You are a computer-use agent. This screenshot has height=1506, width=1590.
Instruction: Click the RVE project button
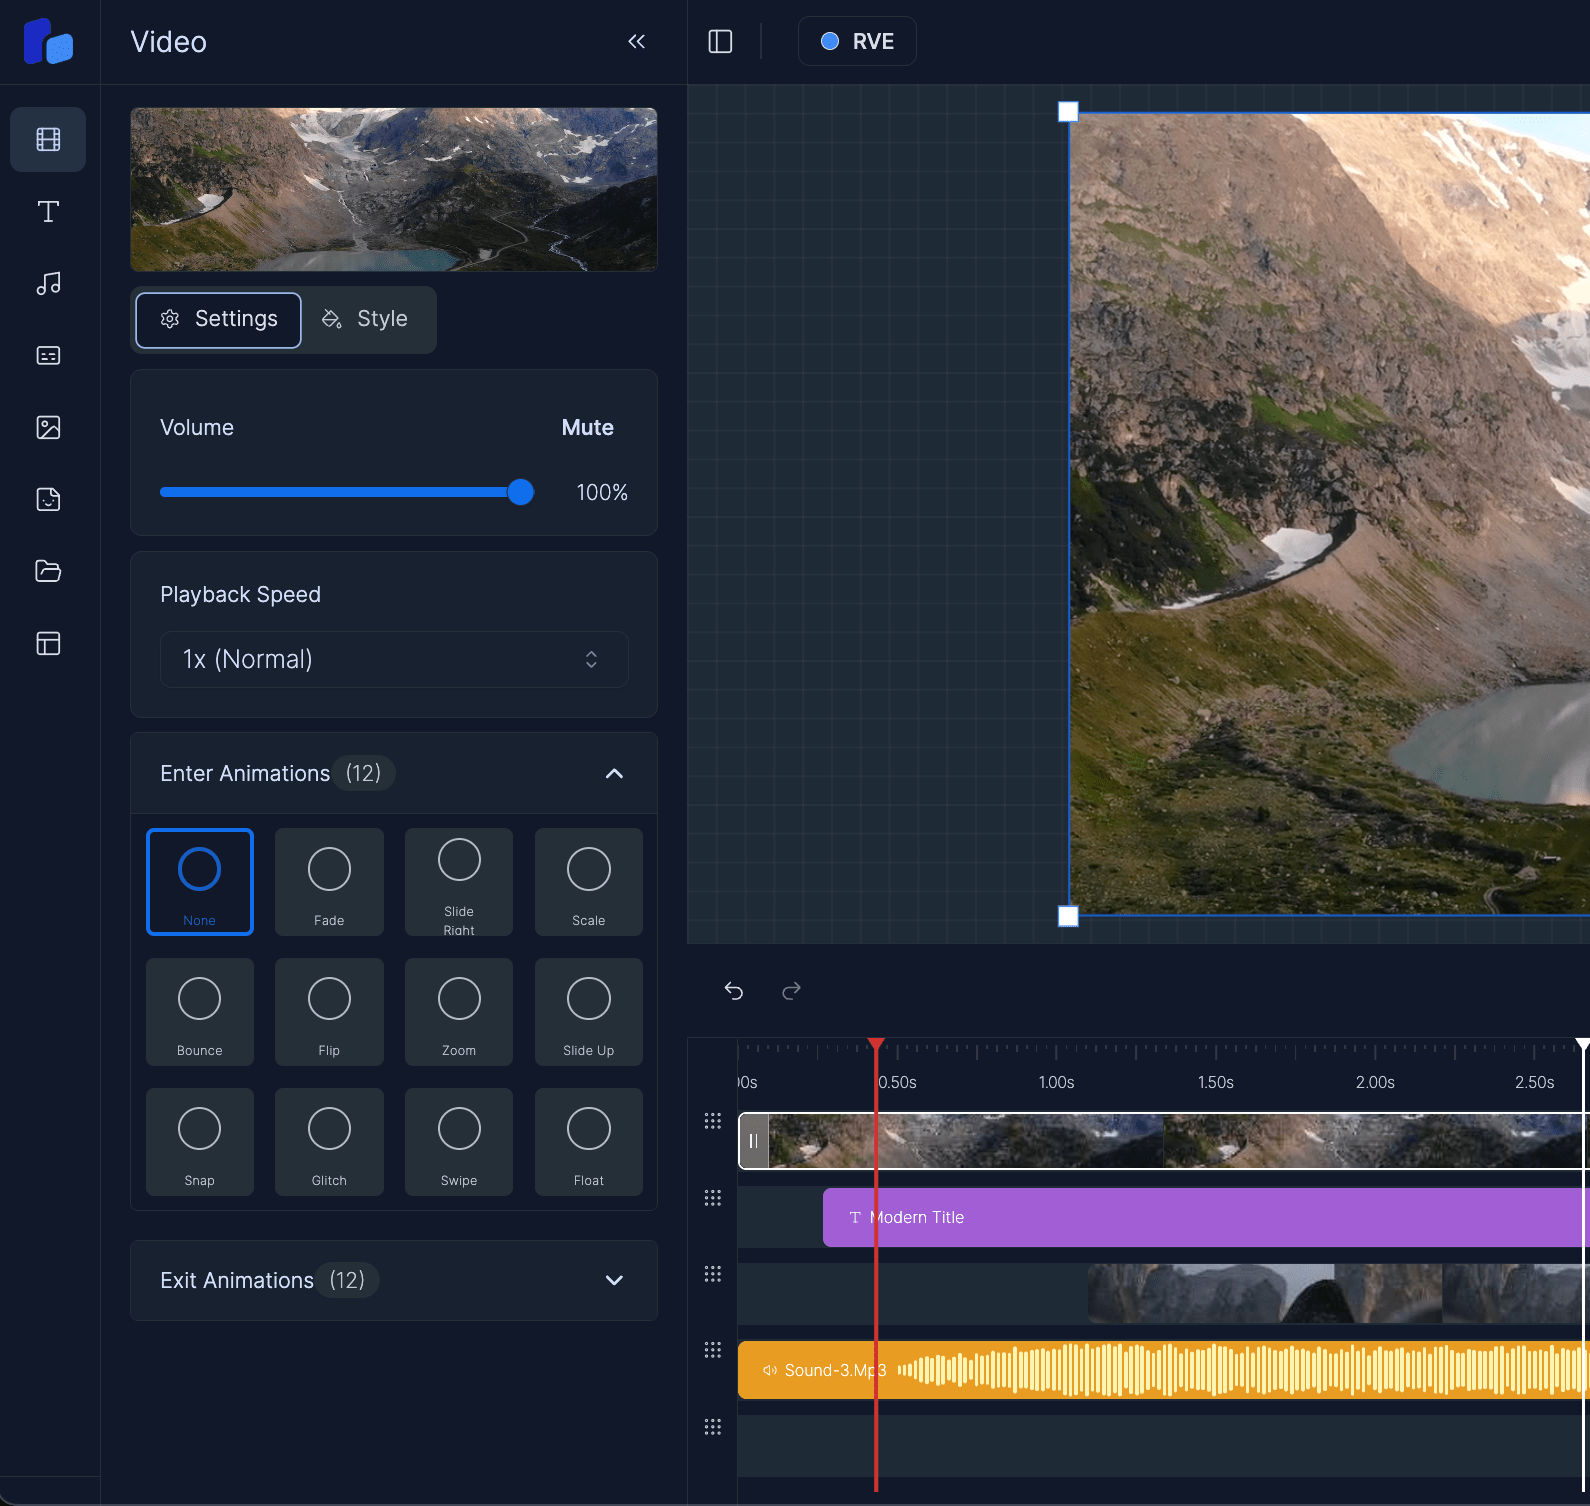coord(857,41)
